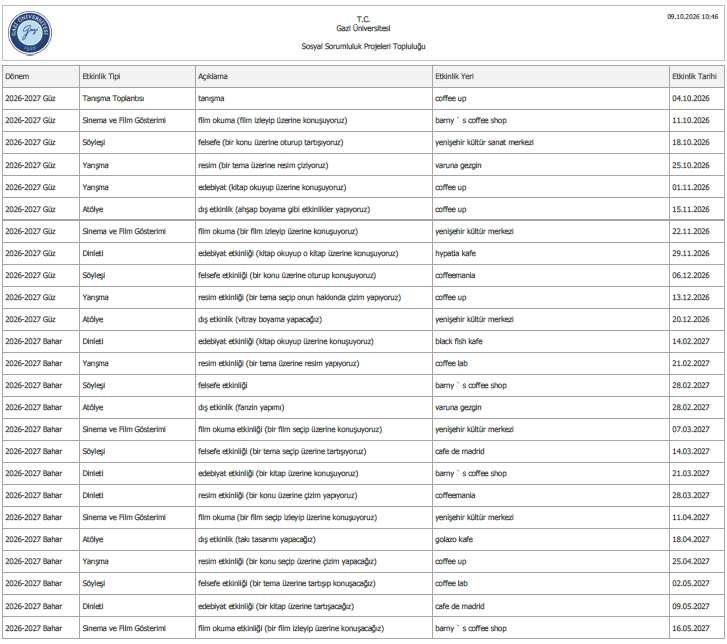Click the date 02.05.2027

click(690, 584)
